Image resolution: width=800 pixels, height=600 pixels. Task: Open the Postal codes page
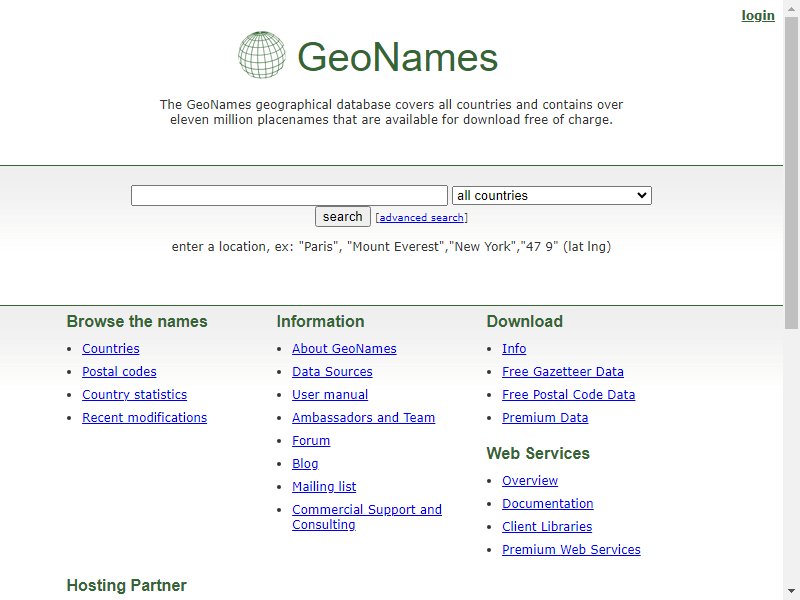pyautogui.click(x=119, y=371)
